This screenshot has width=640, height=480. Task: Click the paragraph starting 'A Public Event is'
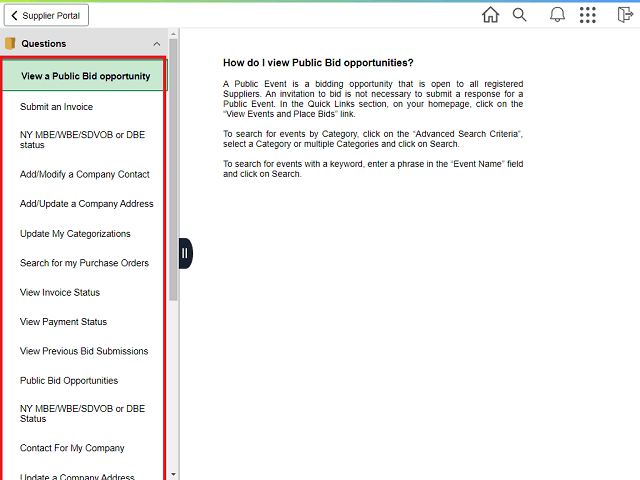coord(373,99)
